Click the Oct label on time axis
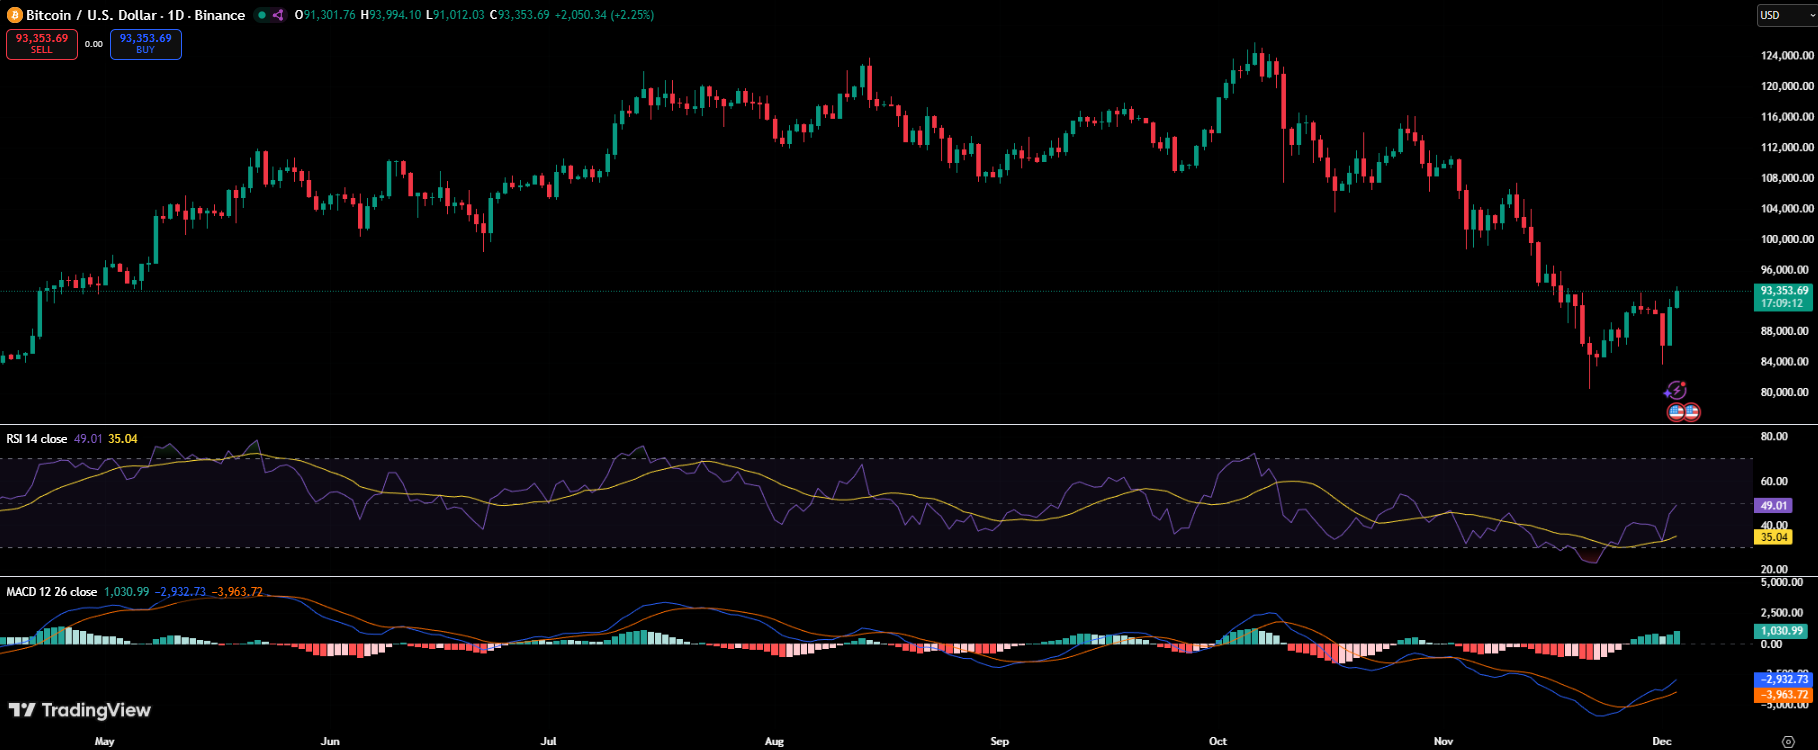 click(1217, 741)
